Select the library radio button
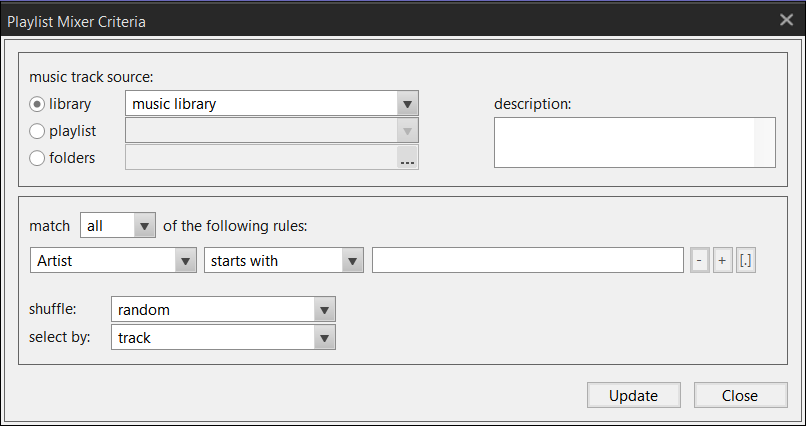Viewport: 806px width, 426px height. [x=38, y=104]
